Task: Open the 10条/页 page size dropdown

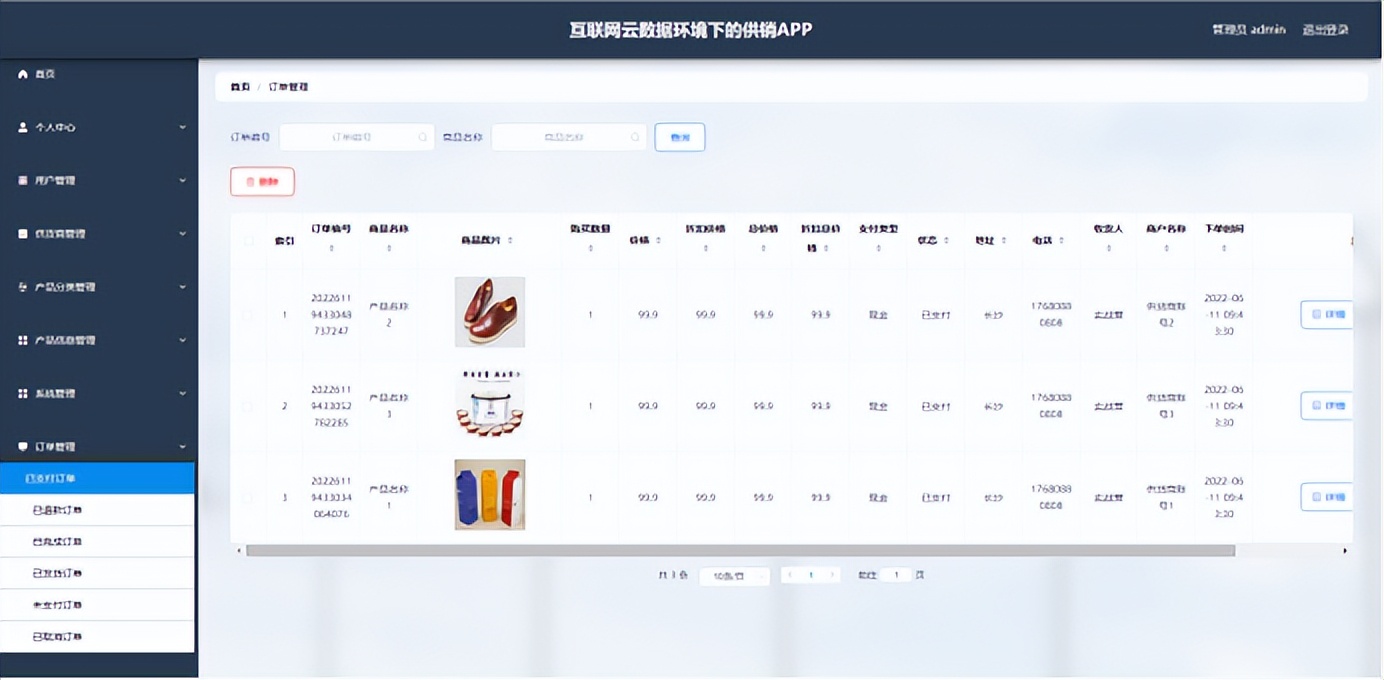Action: pos(734,575)
